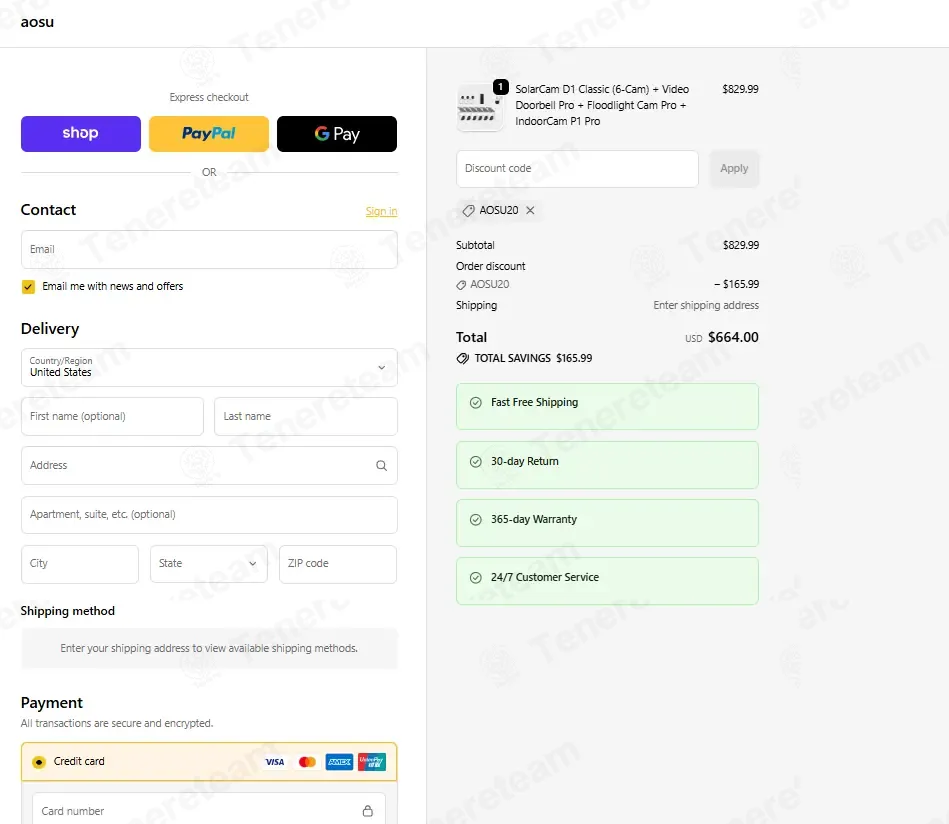The image size is (949, 824).
Task: Open the Sign in link
Action: click(x=381, y=211)
